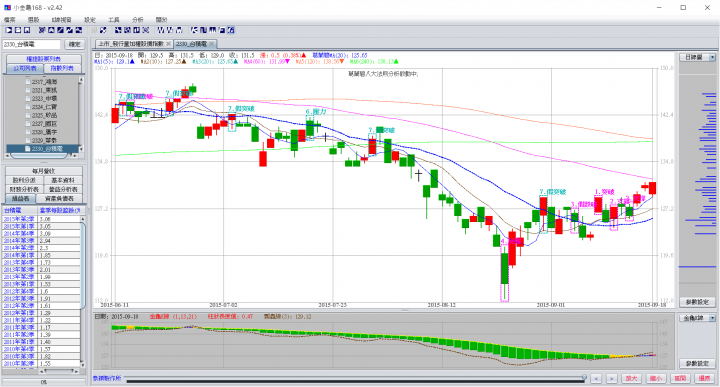Click first icon of last toolbar group
Image resolution: width=720 pixels, height=387 pixels.
click(x=194, y=30)
